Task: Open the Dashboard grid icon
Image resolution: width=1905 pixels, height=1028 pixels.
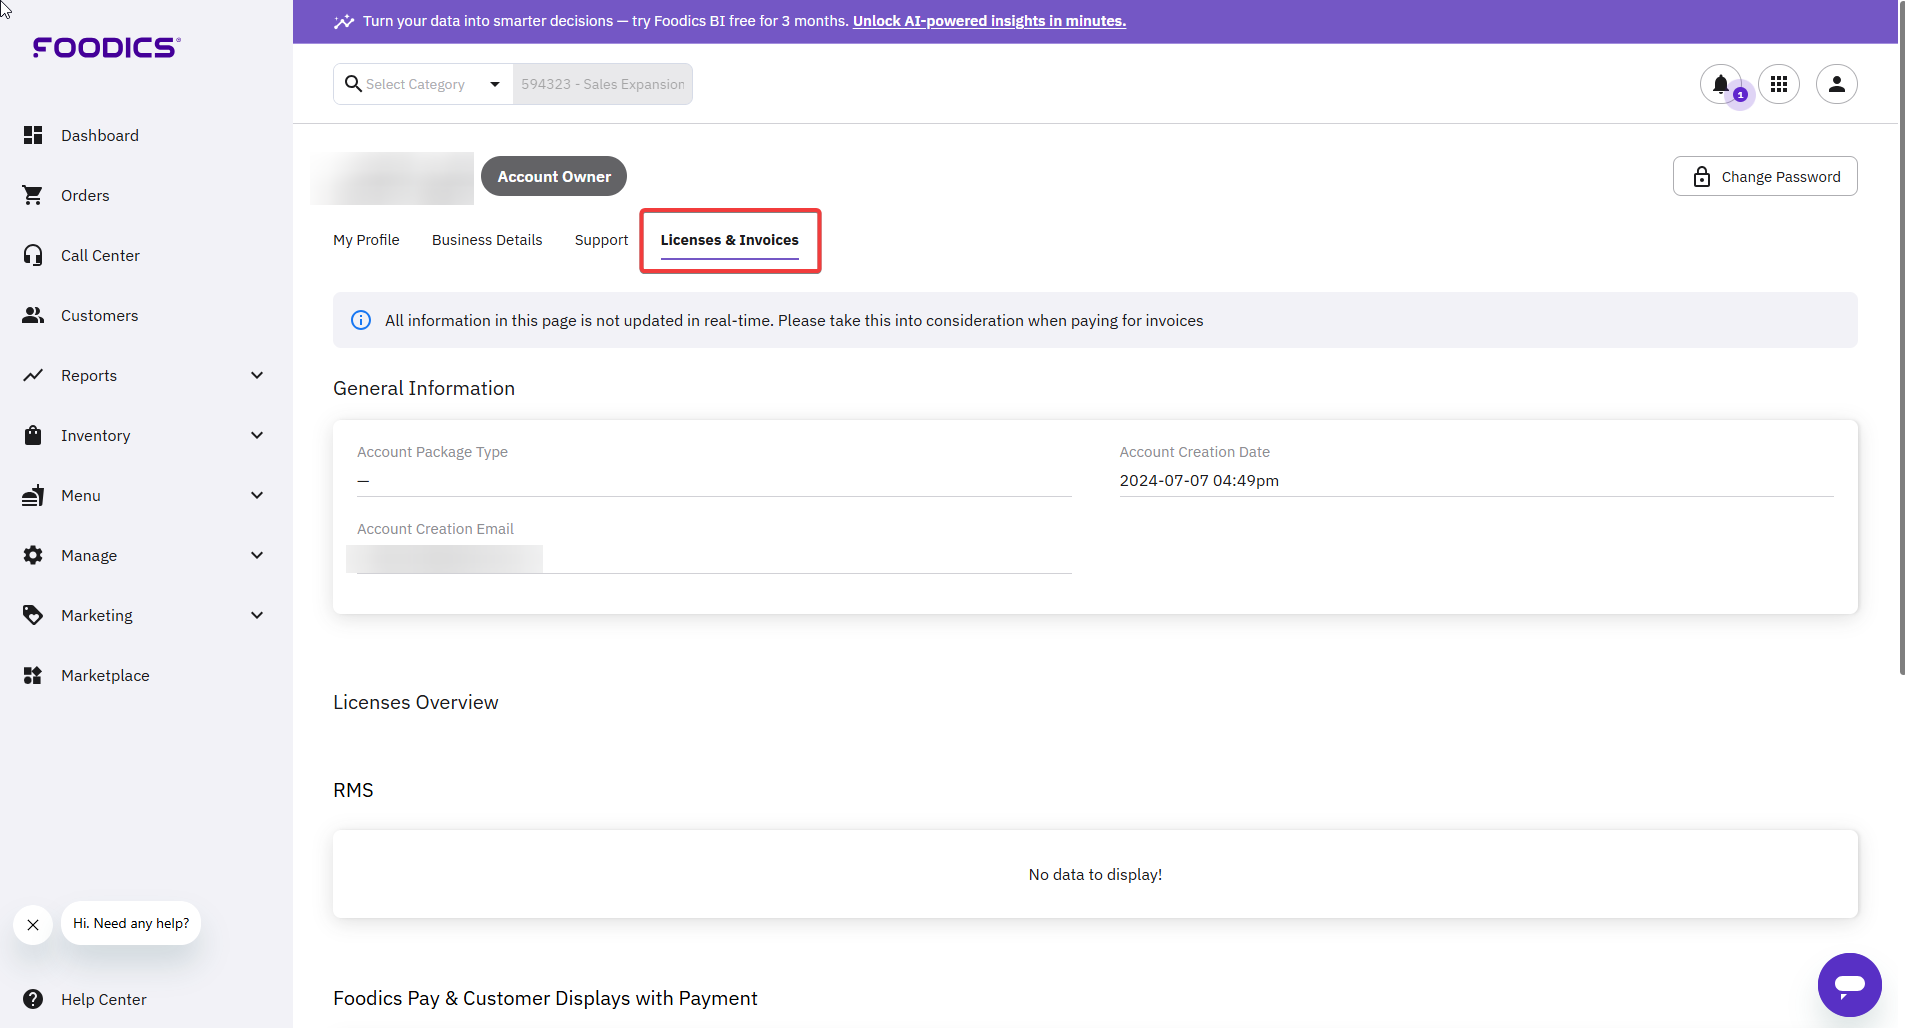Action: (33, 135)
